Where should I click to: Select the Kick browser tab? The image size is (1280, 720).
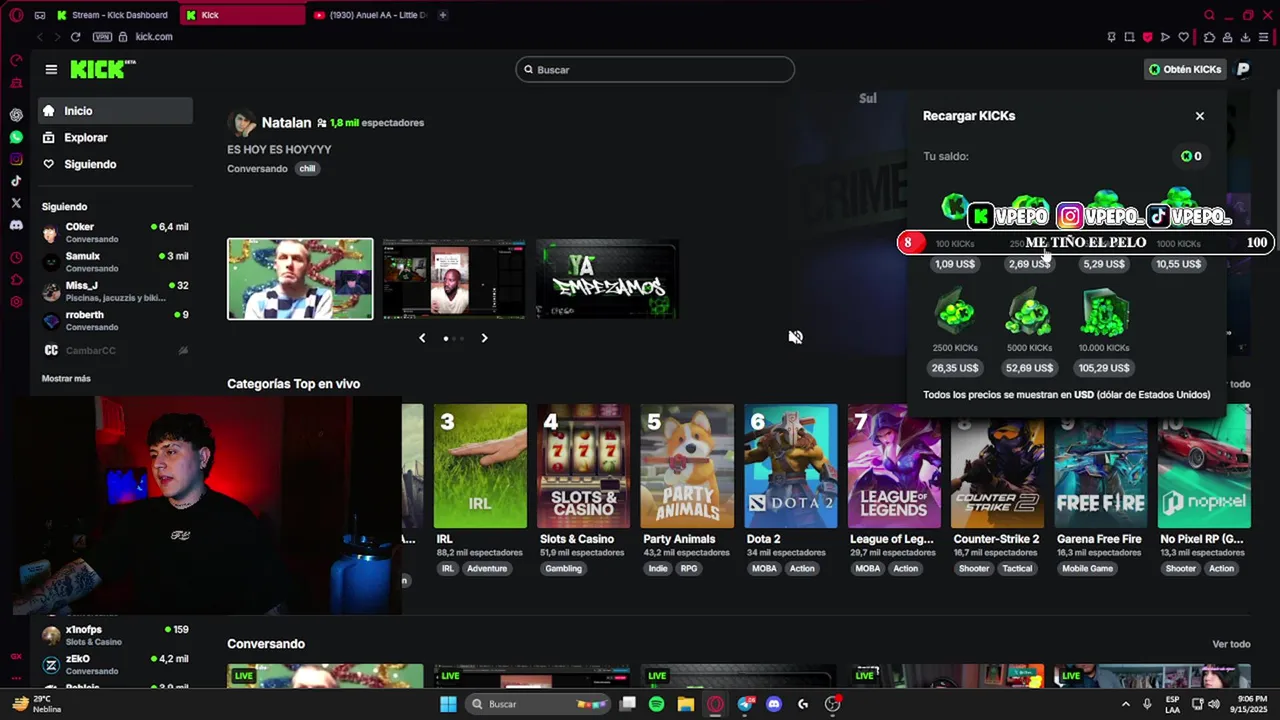[x=243, y=15]
